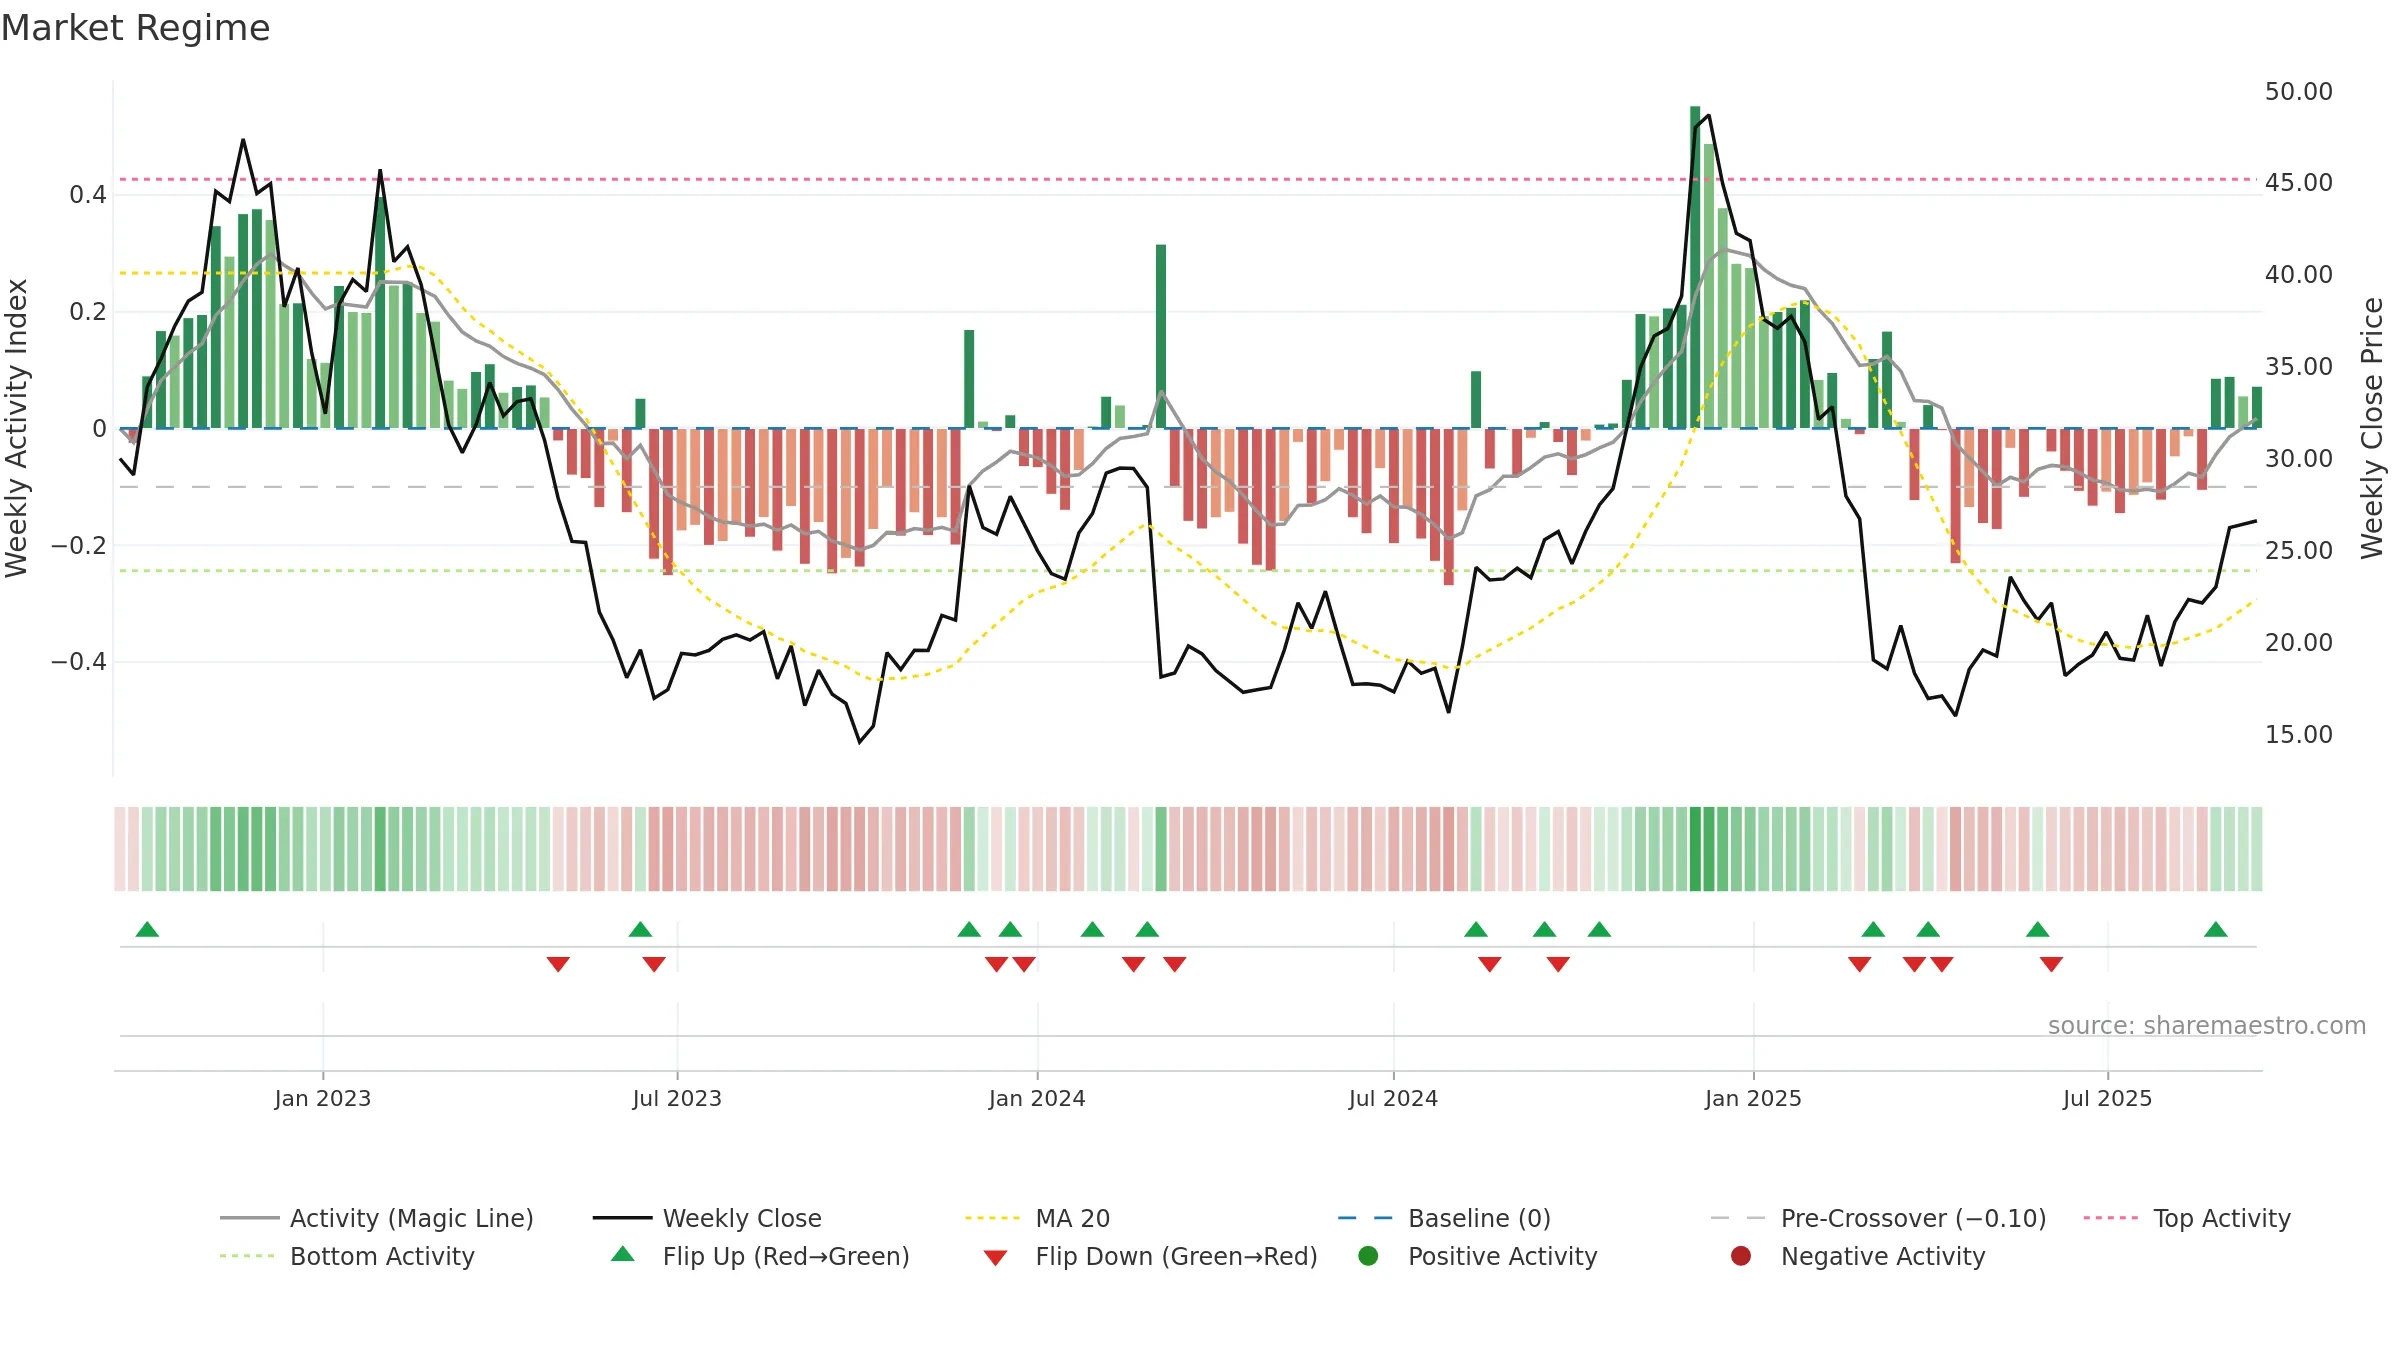Click the Negative Activity red circle legend icon
This screenshot has height=1350, width=2400.
coord(1741,1256)
